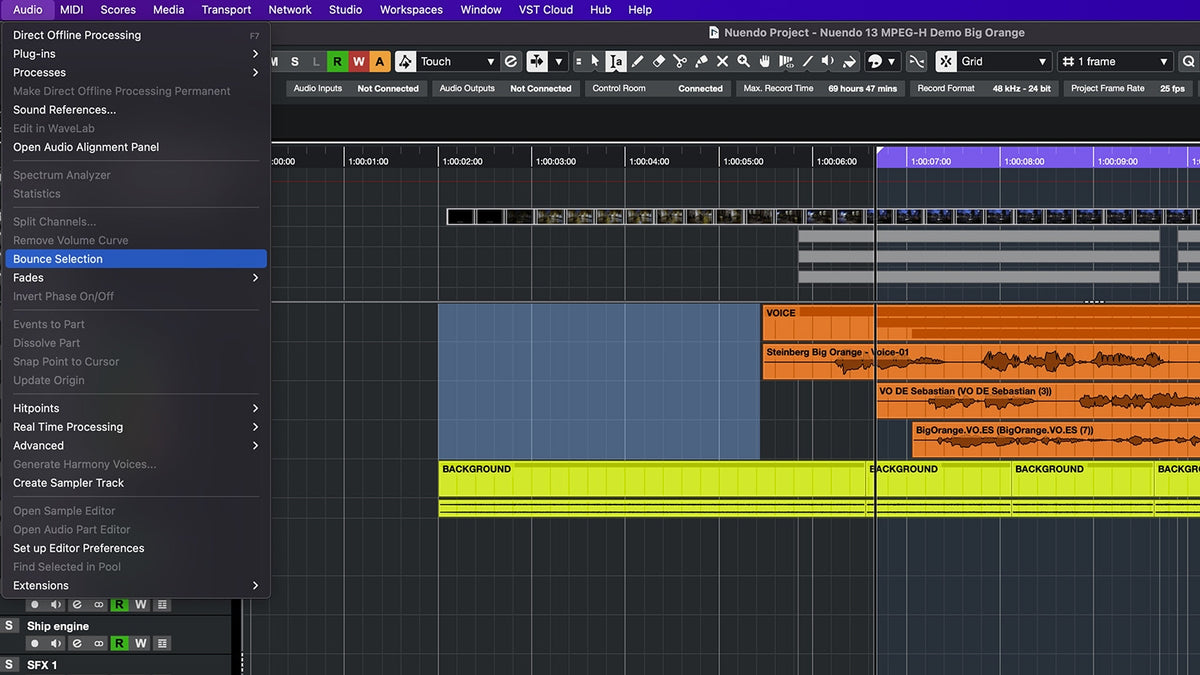
Task: Select the Mute X tool
Action: [x=722, y=61]
